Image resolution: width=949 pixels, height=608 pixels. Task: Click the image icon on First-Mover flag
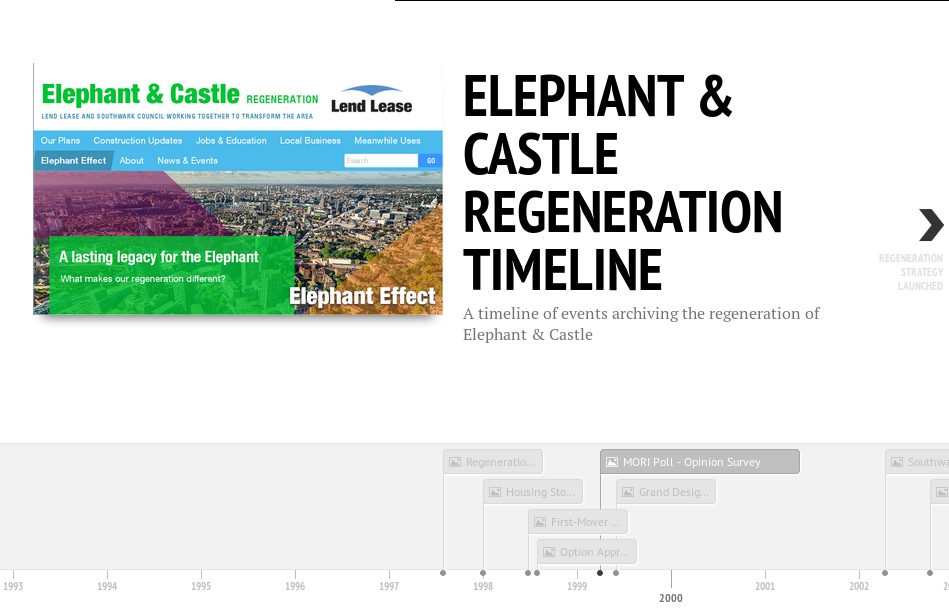point(540,522)
